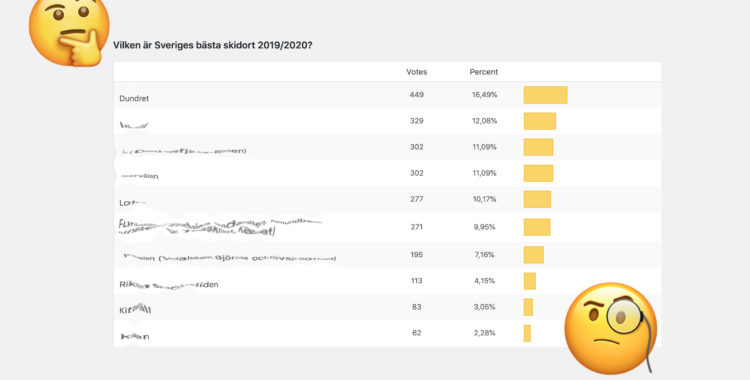Click the percentage '12,08%'

(x=485, y=121)
